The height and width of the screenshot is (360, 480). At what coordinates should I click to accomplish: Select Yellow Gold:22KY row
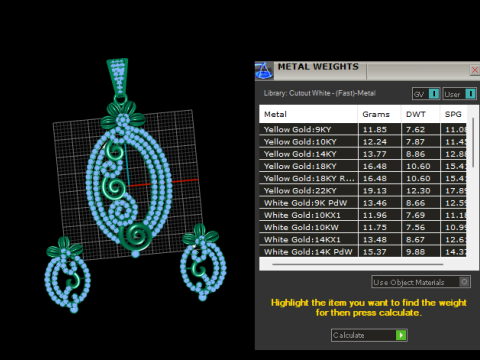click(363, 191)
